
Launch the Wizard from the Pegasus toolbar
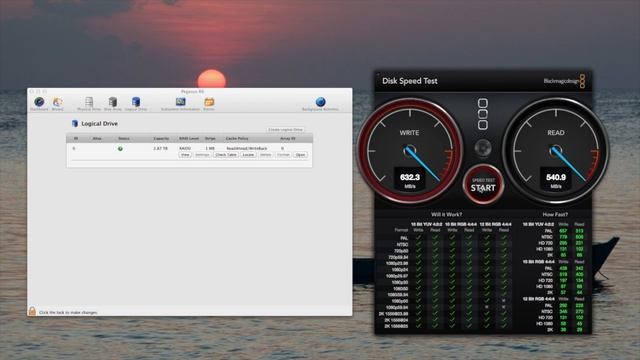point(58,104)
